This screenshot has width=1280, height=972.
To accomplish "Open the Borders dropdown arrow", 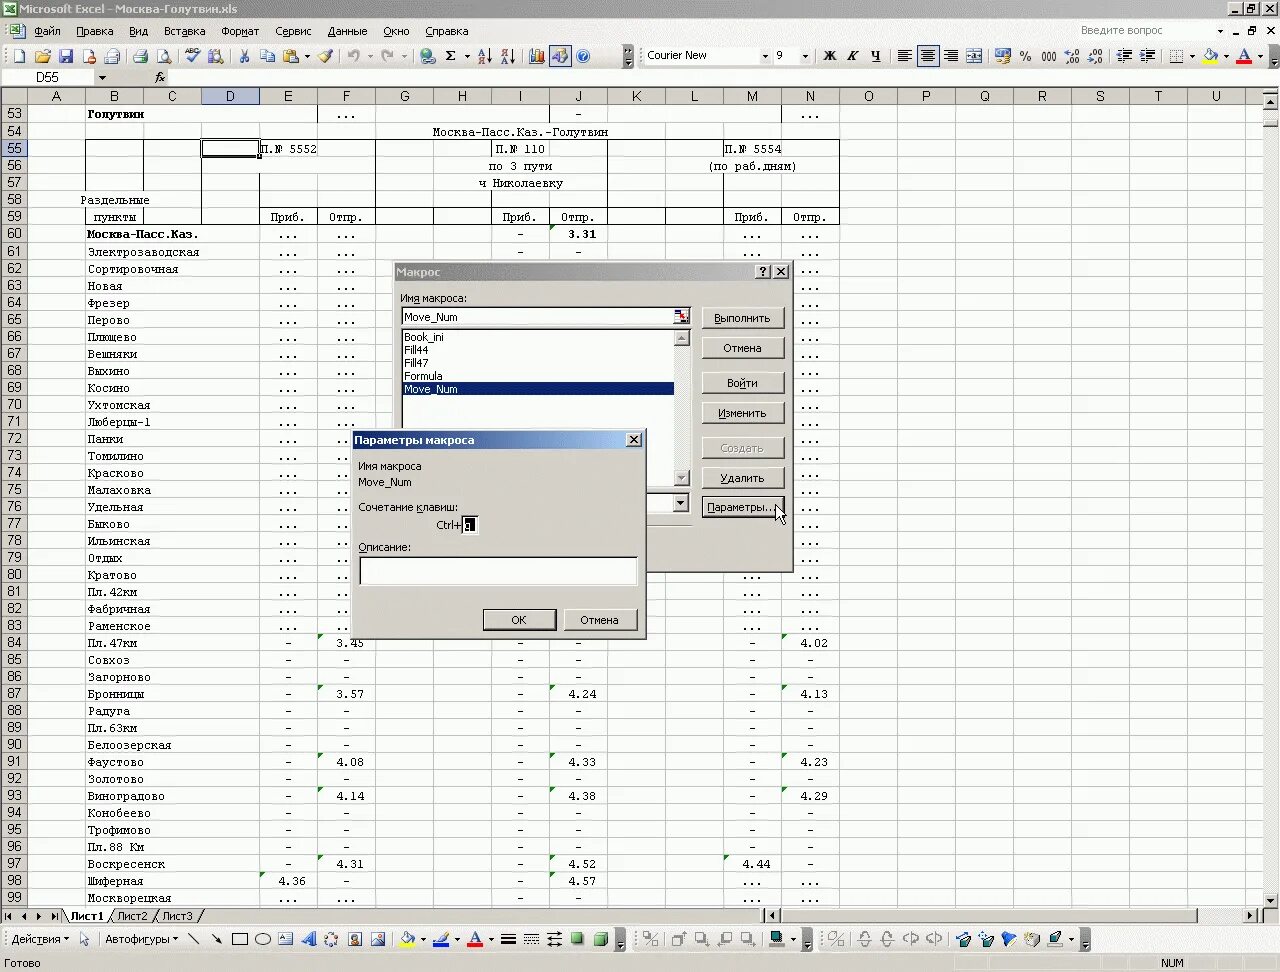I will coord(1192,56).
